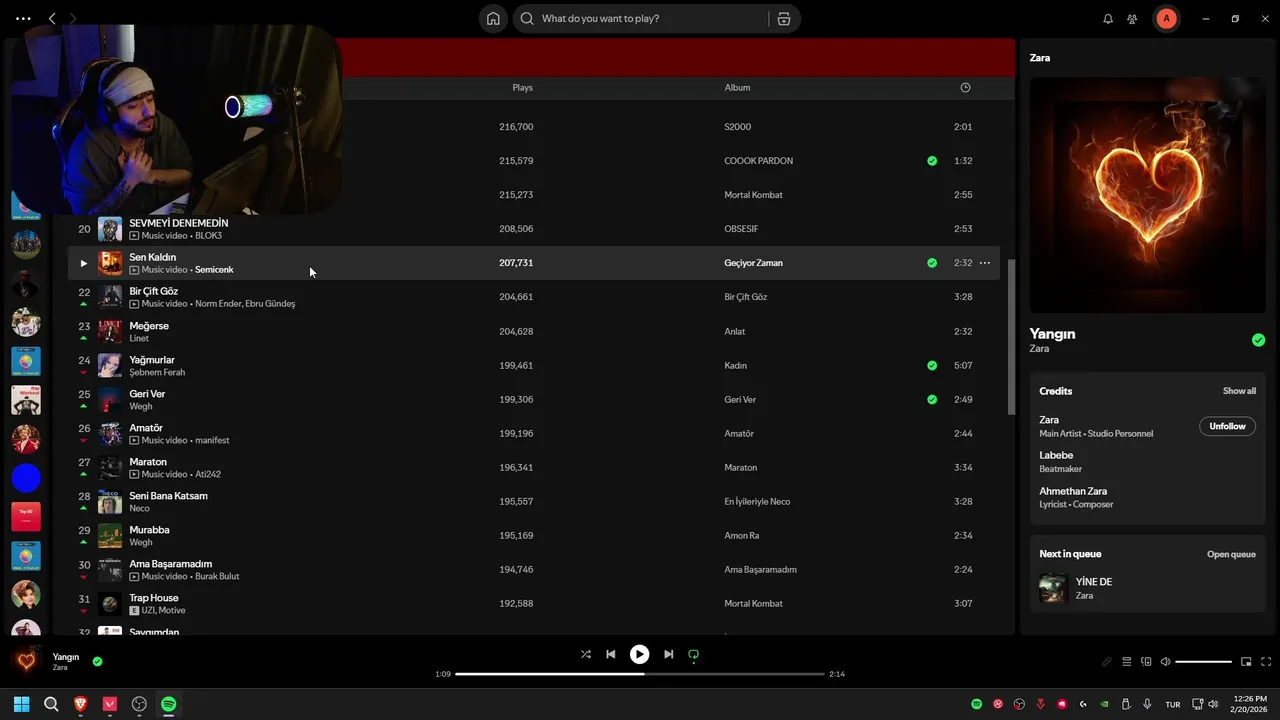This screenshot has height=720, width=1280.
Task: Open Connect to a device
Action: (1146, 662)
